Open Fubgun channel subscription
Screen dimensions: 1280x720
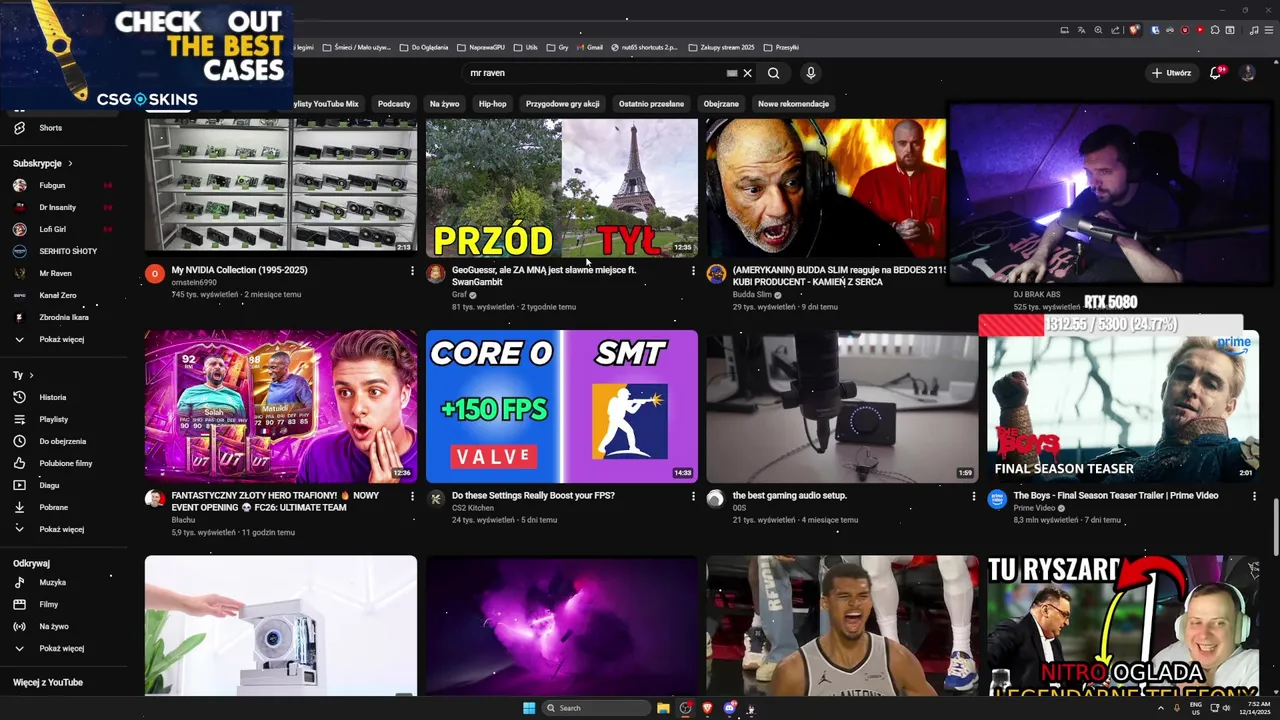click(x=52, y=185)
